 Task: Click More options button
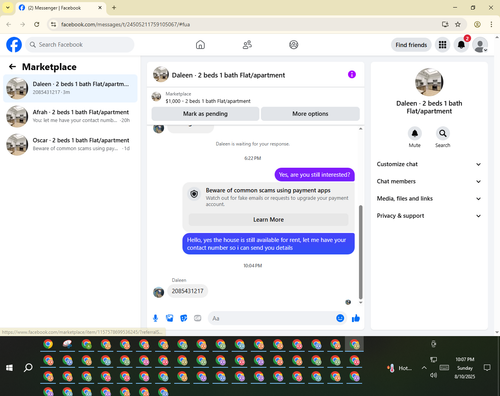[x=310, y=114]
